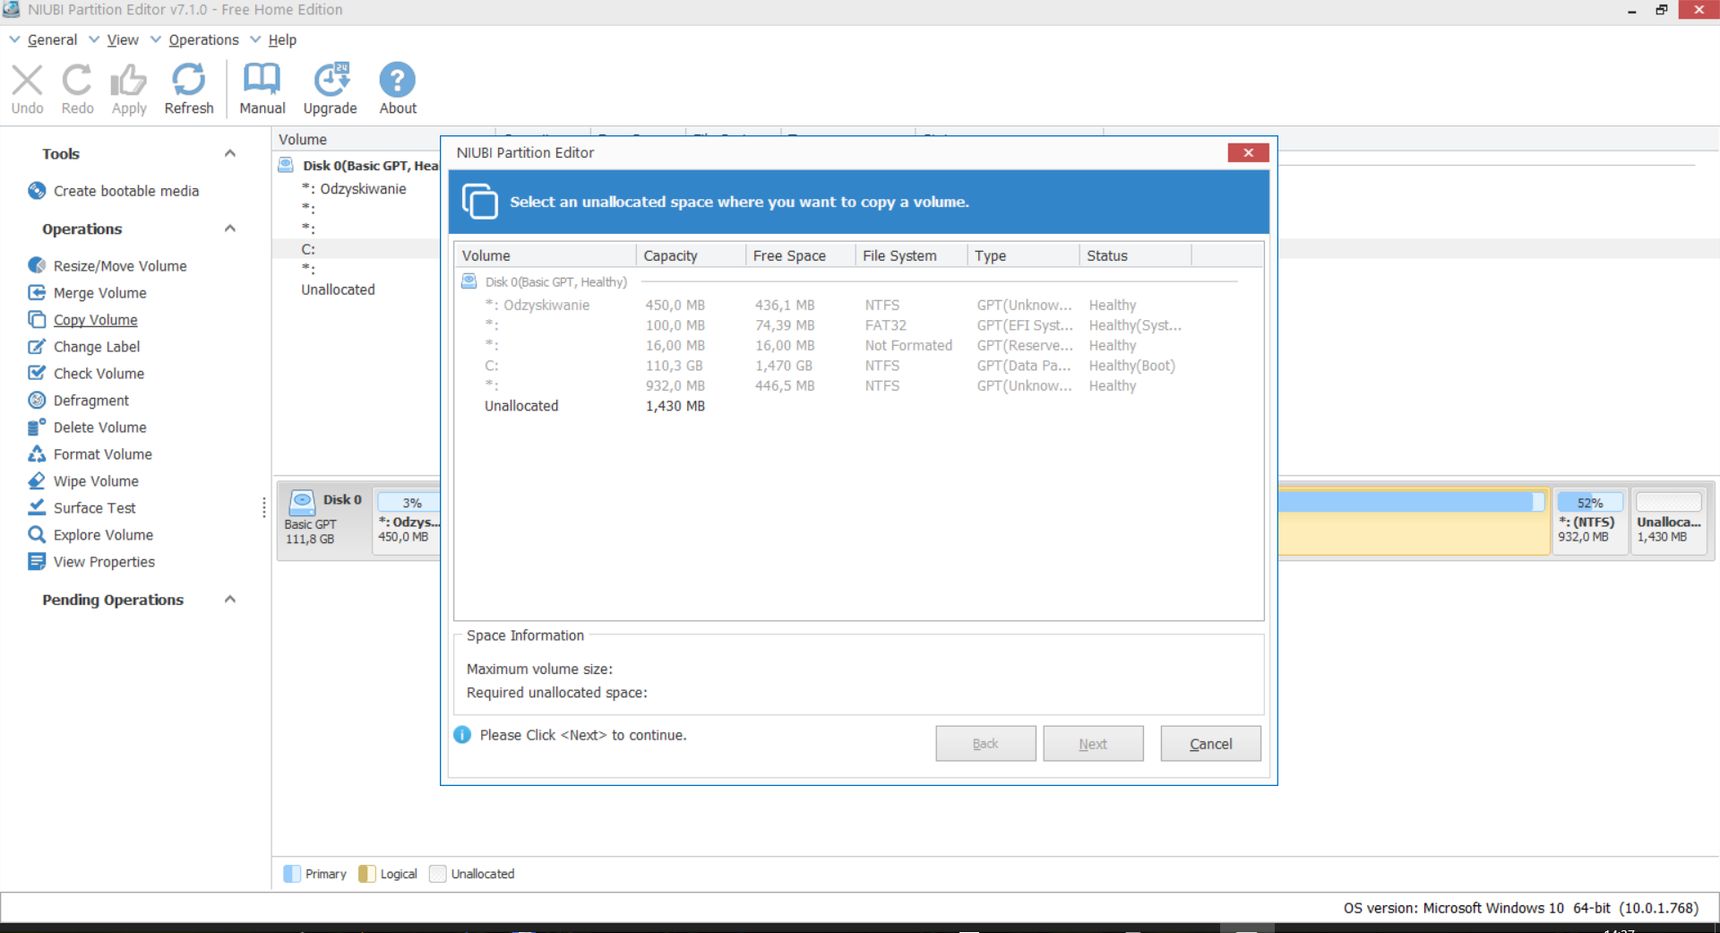Click the Unalloca... 1,430 MB partition block
1720x933 pixels.
(x=1668, y=521)
